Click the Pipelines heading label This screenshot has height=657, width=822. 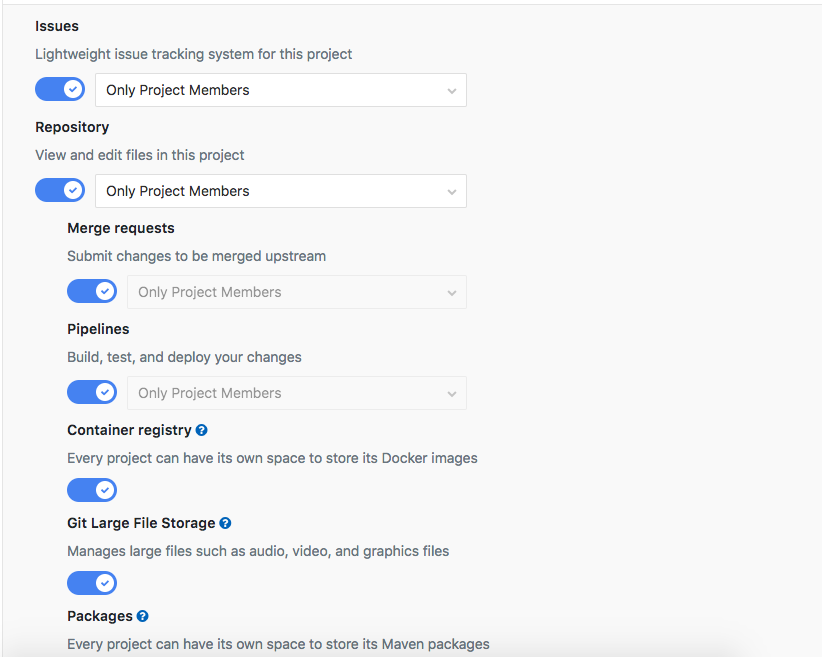click(x=98, y=329)
